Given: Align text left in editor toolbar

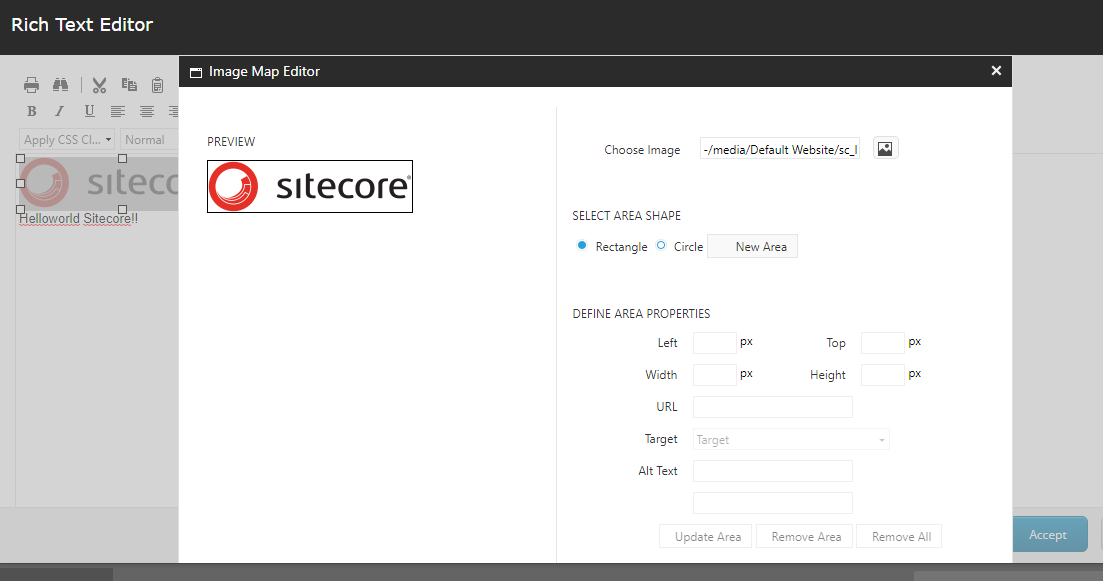Looking at the screenshot, I should [x=117, y=111].
